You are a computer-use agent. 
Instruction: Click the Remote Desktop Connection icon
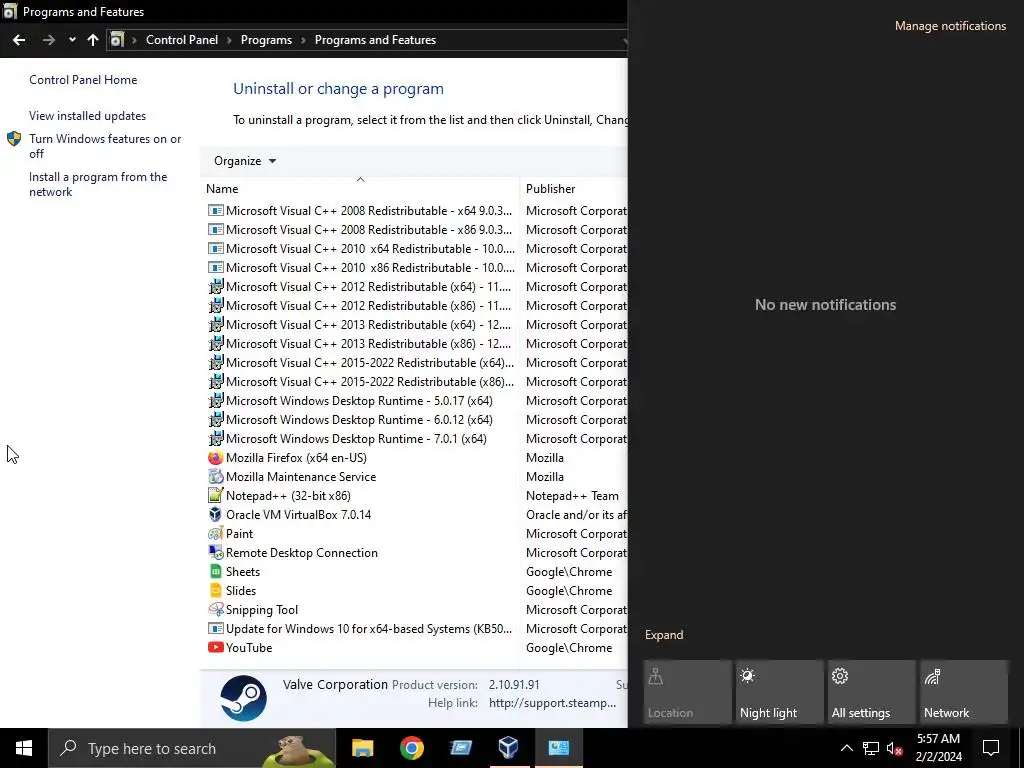(216, 552)
